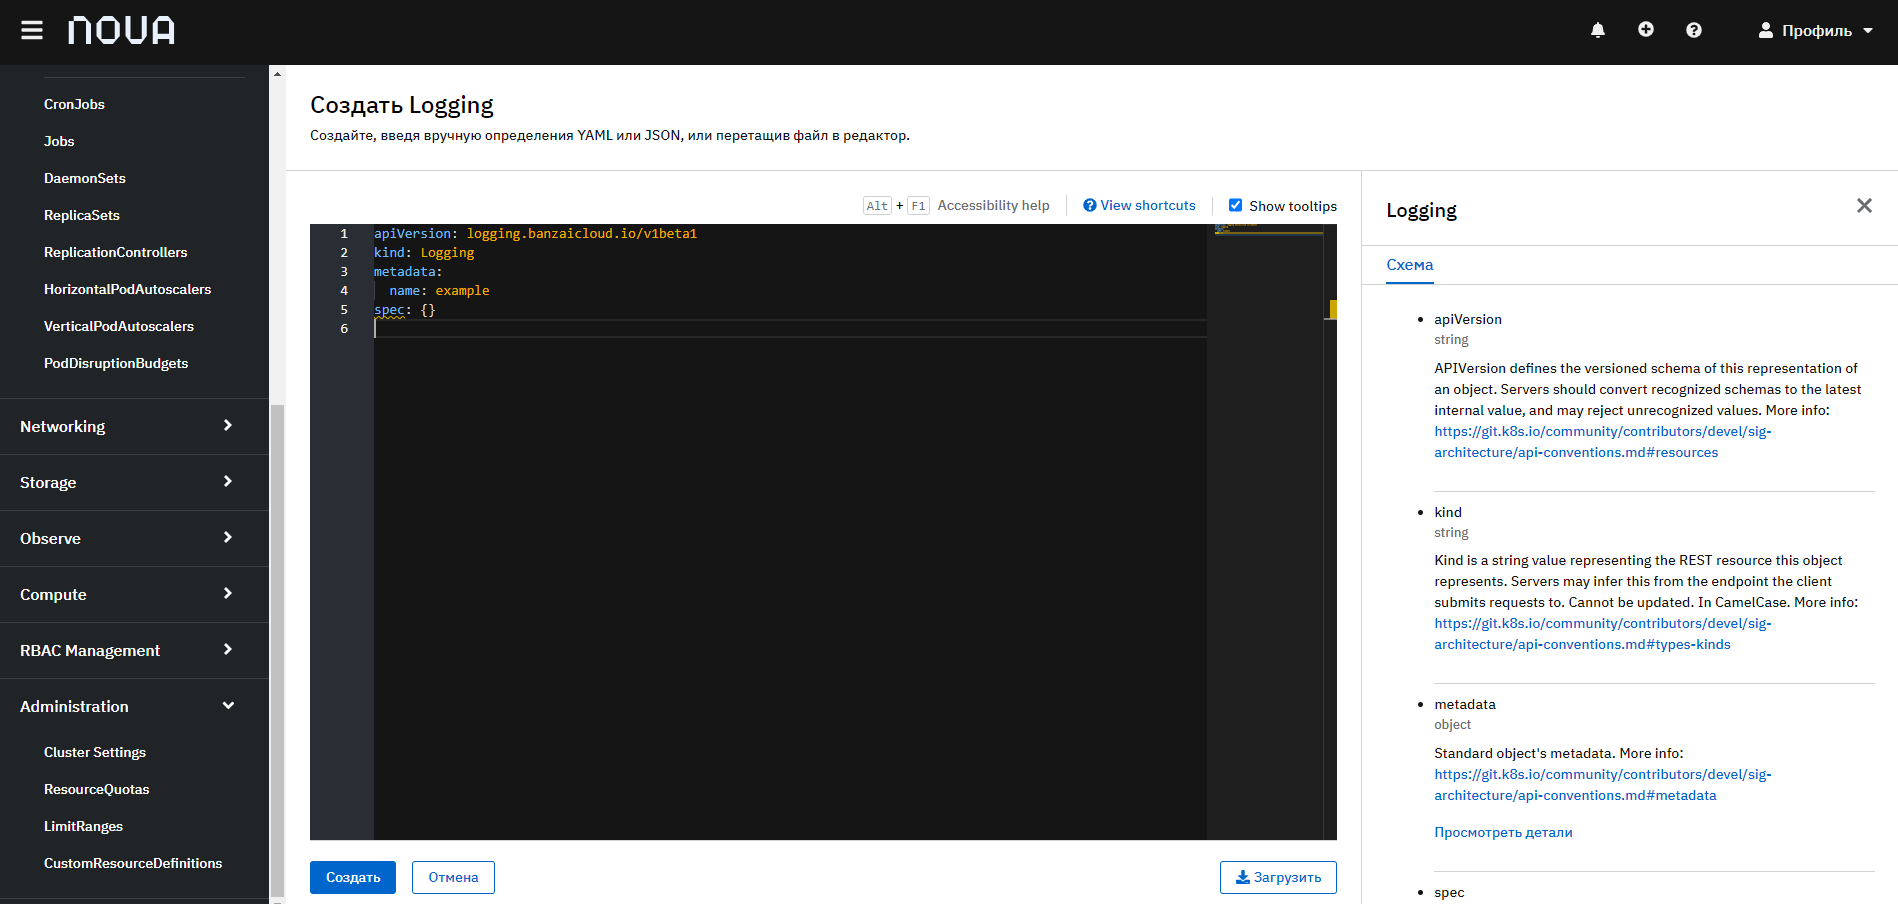Toggle Show tooltips checkbox
The image size is (1898, 904).
tap(1236, 205)
